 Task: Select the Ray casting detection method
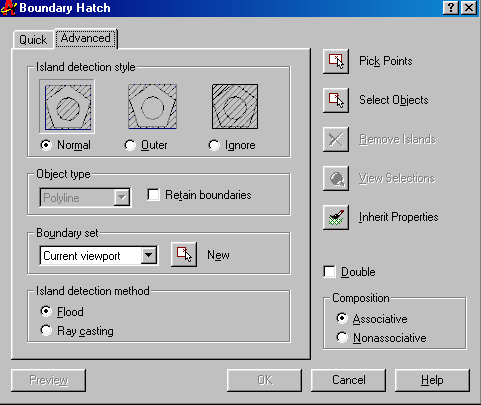46,330
